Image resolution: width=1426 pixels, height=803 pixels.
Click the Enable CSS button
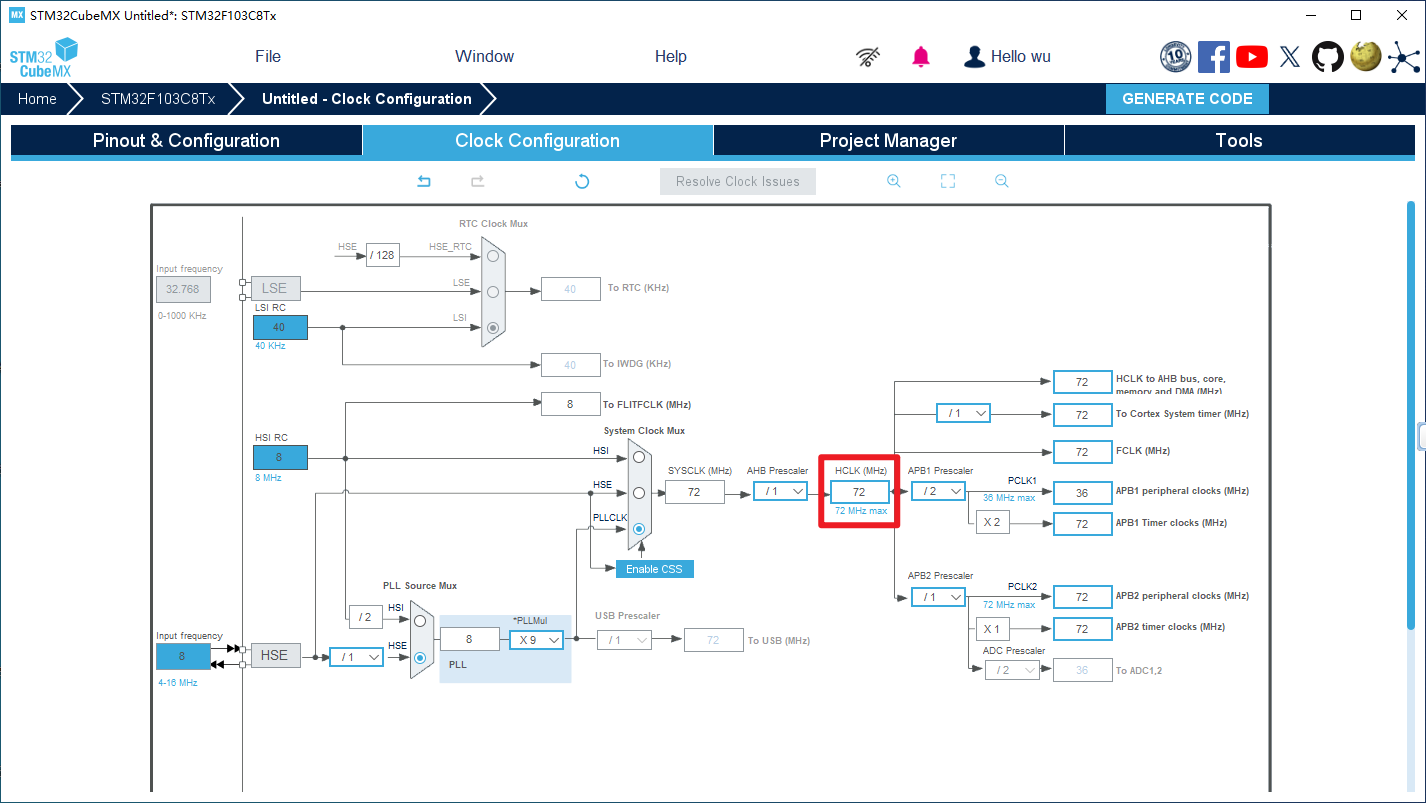(x=654, y=569)
